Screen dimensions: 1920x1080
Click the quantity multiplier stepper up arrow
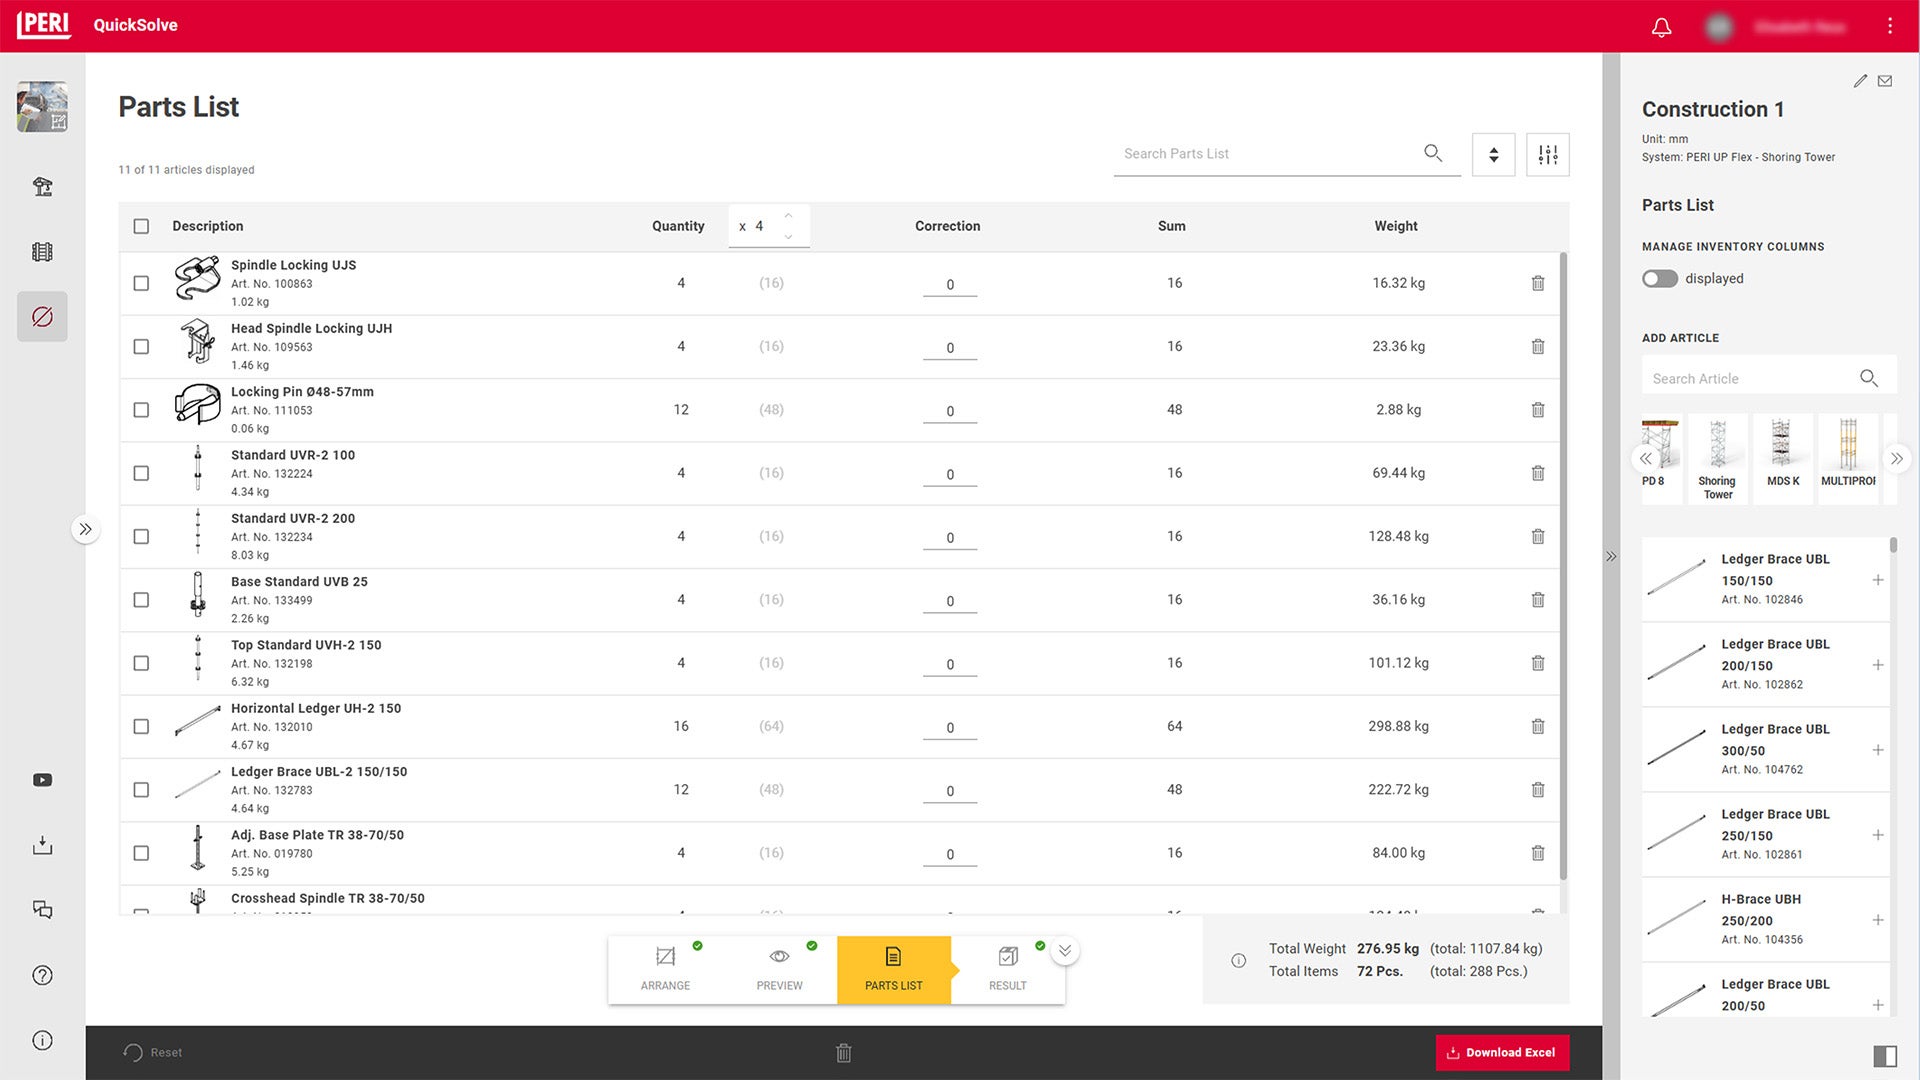(x=788, y=214)
